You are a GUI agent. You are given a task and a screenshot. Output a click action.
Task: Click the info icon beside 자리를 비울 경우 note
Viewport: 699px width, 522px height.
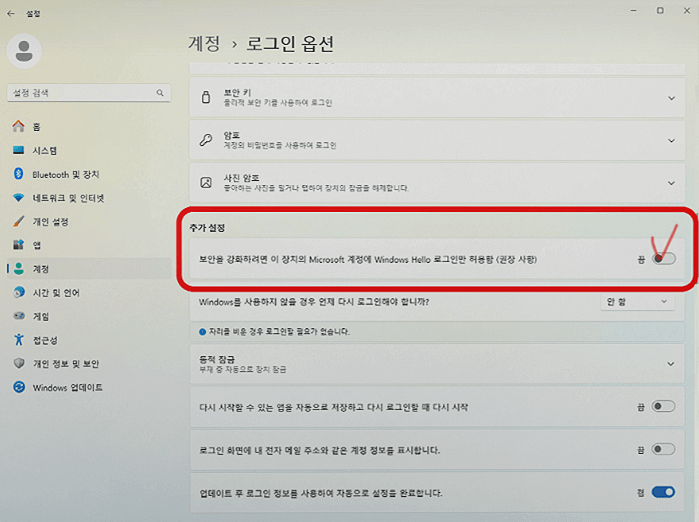click(202, 332)
